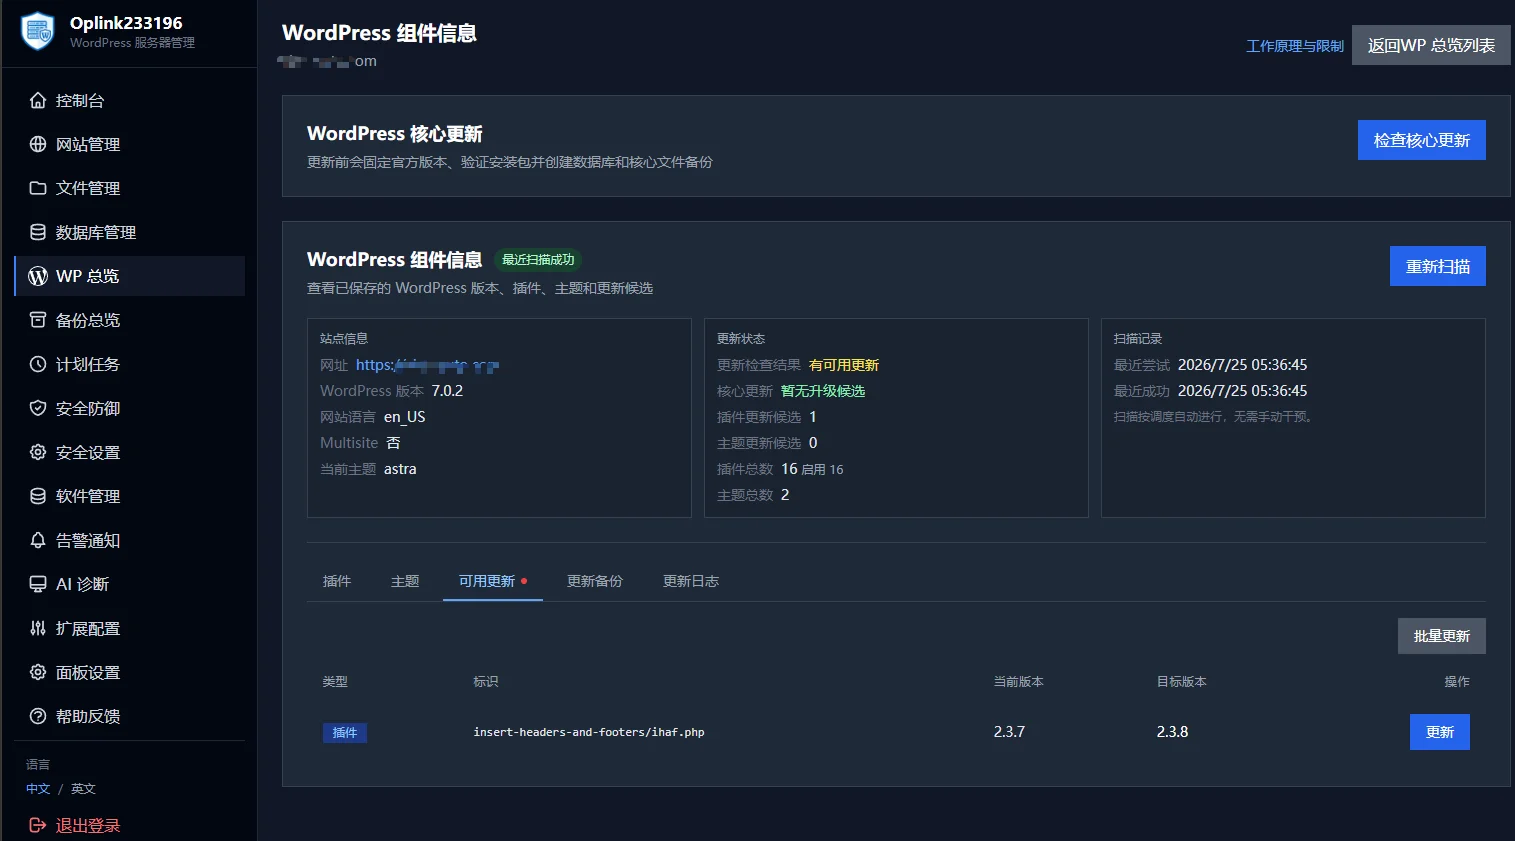Click the Oplink shield logo icon
This screenshot has height=841, width=1515.
[38, 31]
